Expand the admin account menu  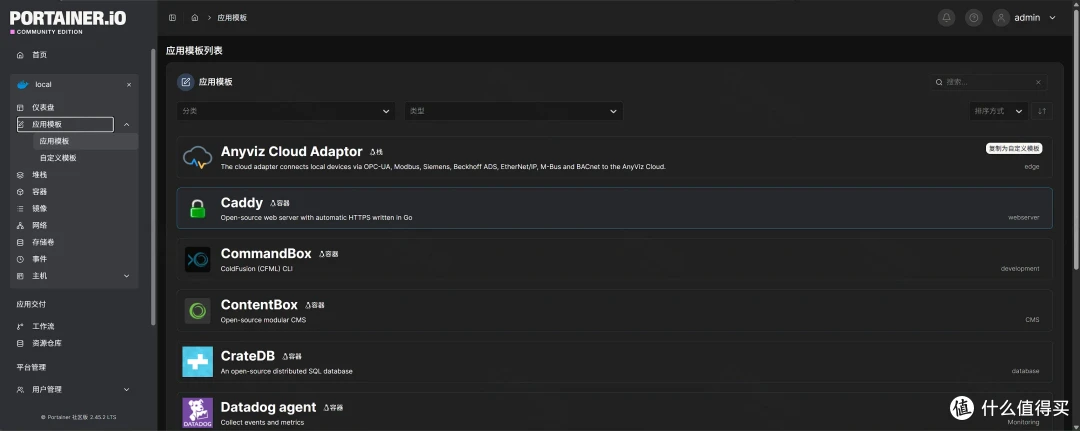coord(1052,18)
